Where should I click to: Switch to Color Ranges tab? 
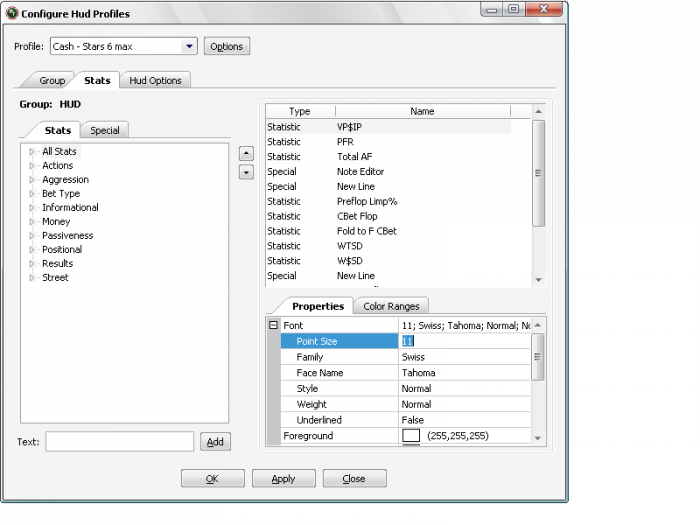[393, 306]
